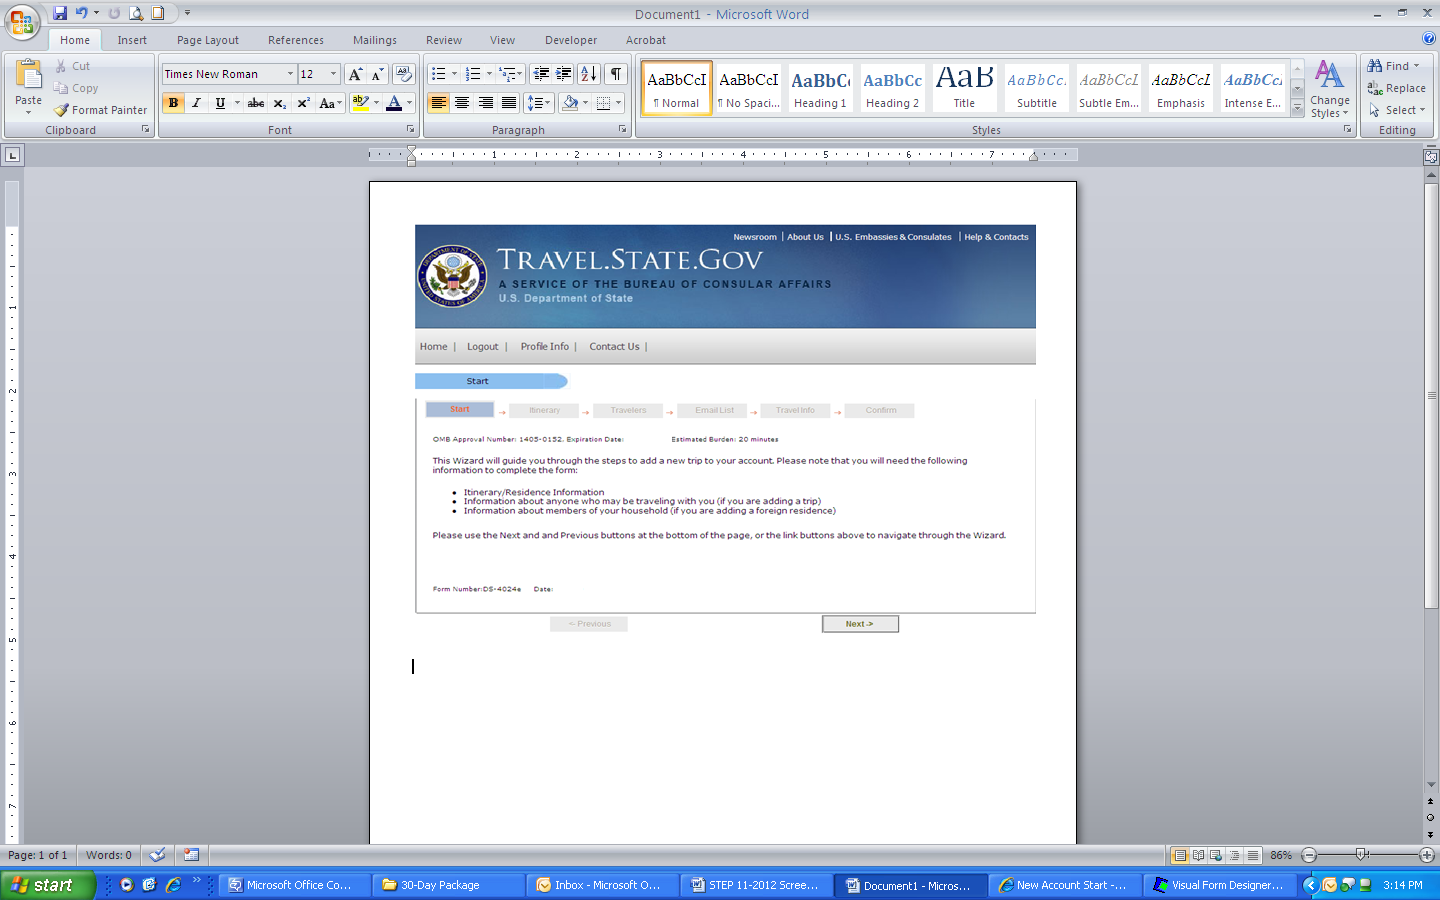Justify the paragraph text

click(509, 103)
